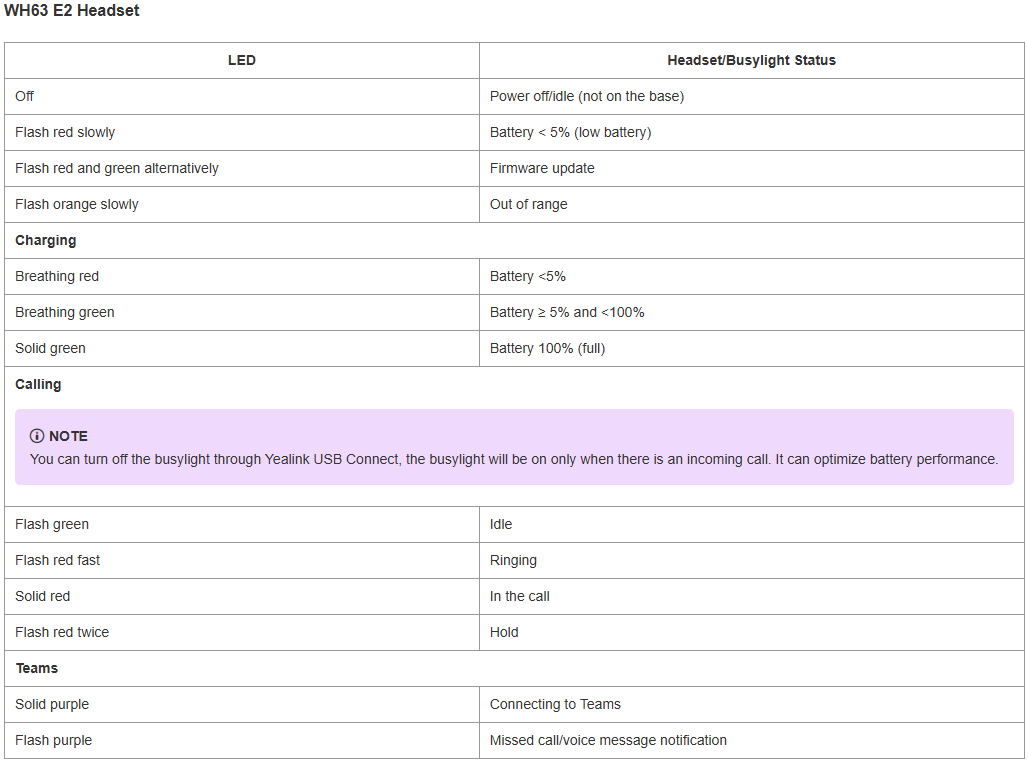The width and height of the screenshot is (1028, 763).
Task: Click the WH63 E2 Headset heading
Action: click(71, 11)
